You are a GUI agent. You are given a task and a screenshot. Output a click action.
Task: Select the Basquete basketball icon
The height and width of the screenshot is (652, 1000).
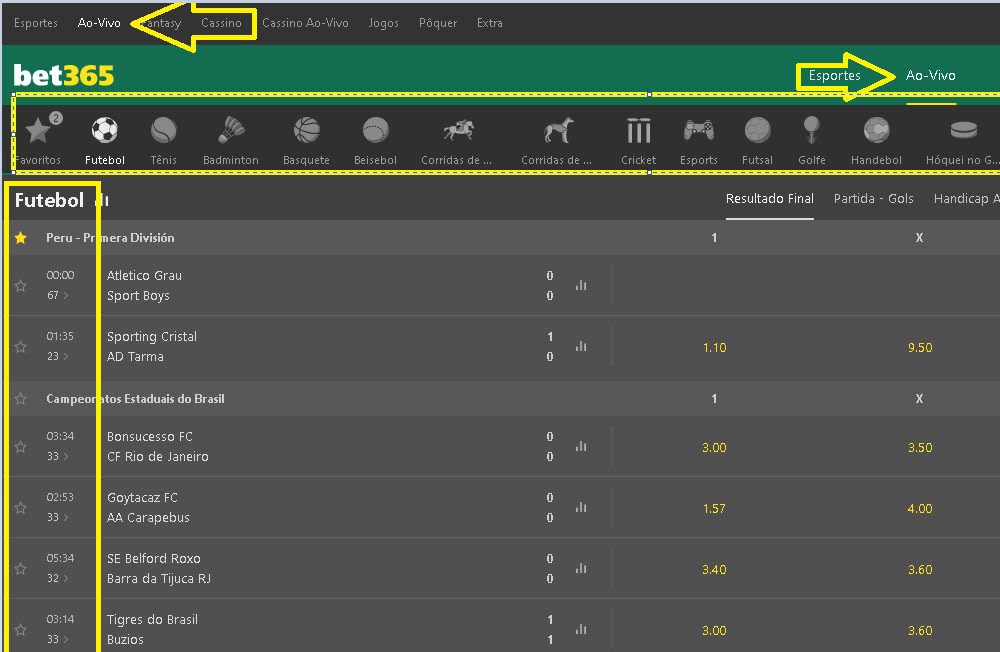point(307,130)
